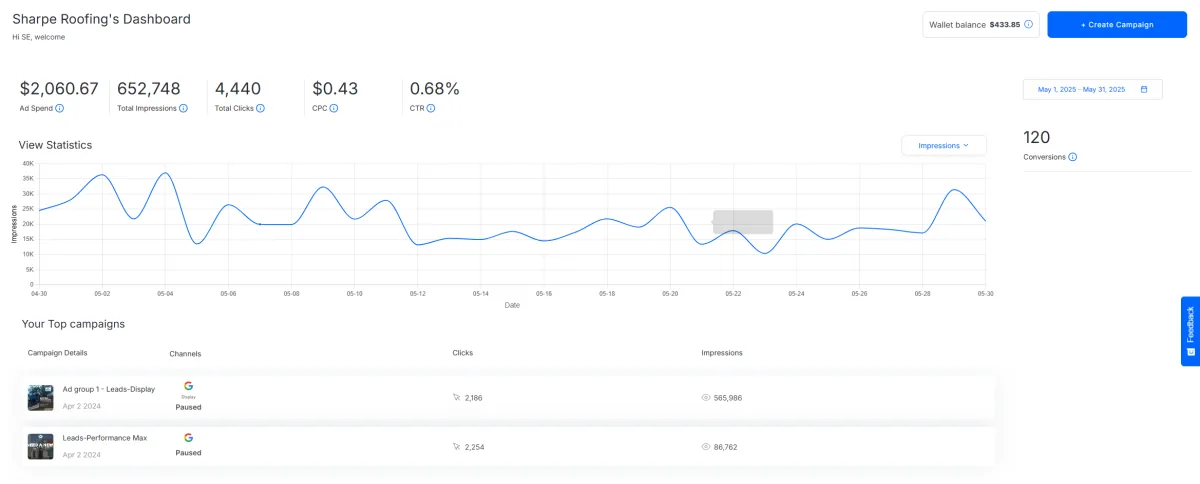The width and height of the screenshot is (1200, 484).
Task: Click the Ad Spend info icon
Action: click(x=59, y=108)
